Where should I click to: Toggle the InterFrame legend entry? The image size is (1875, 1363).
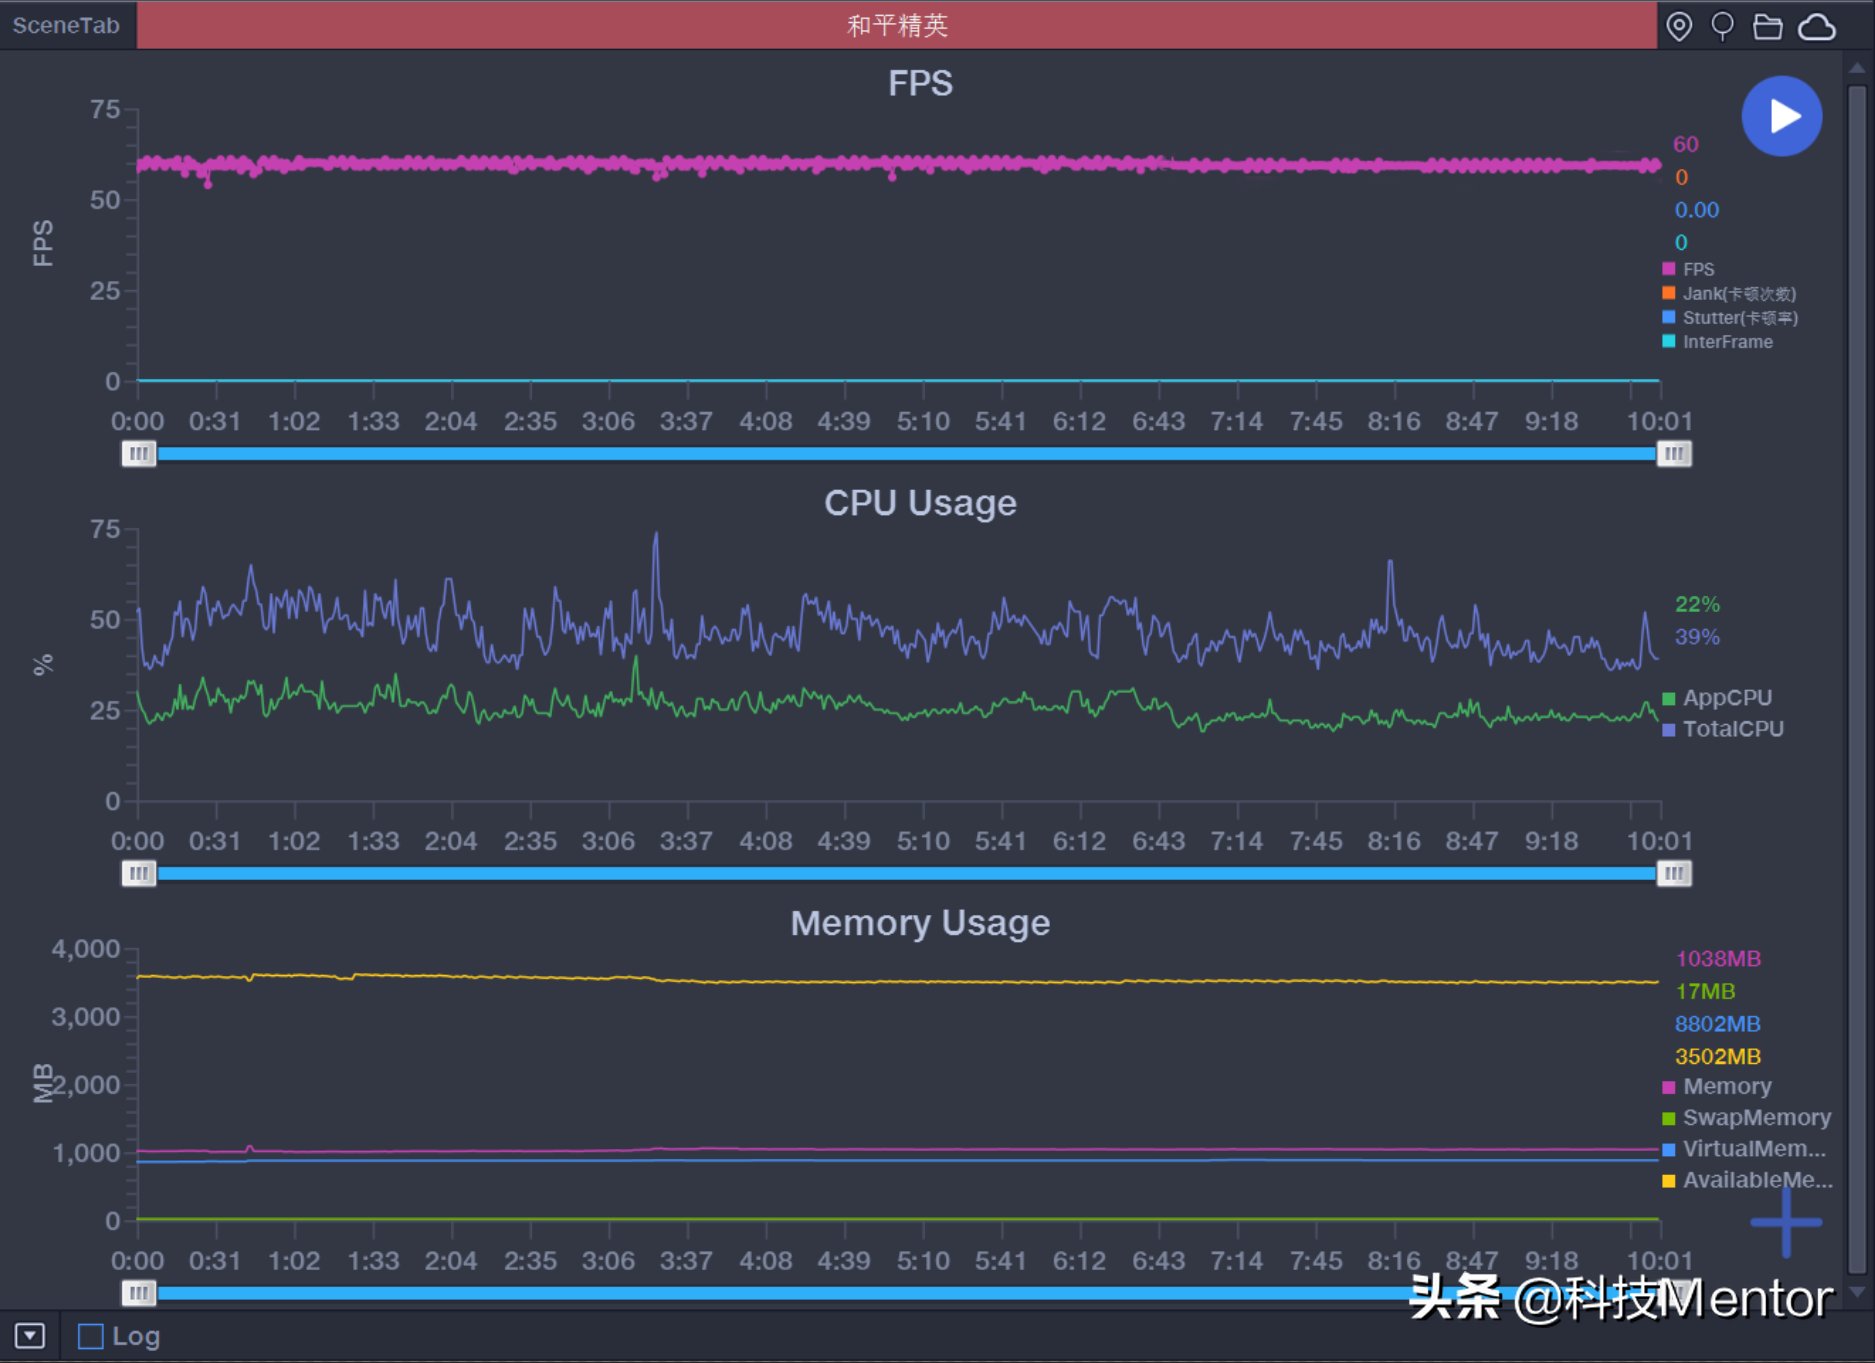pos(1717,341)
